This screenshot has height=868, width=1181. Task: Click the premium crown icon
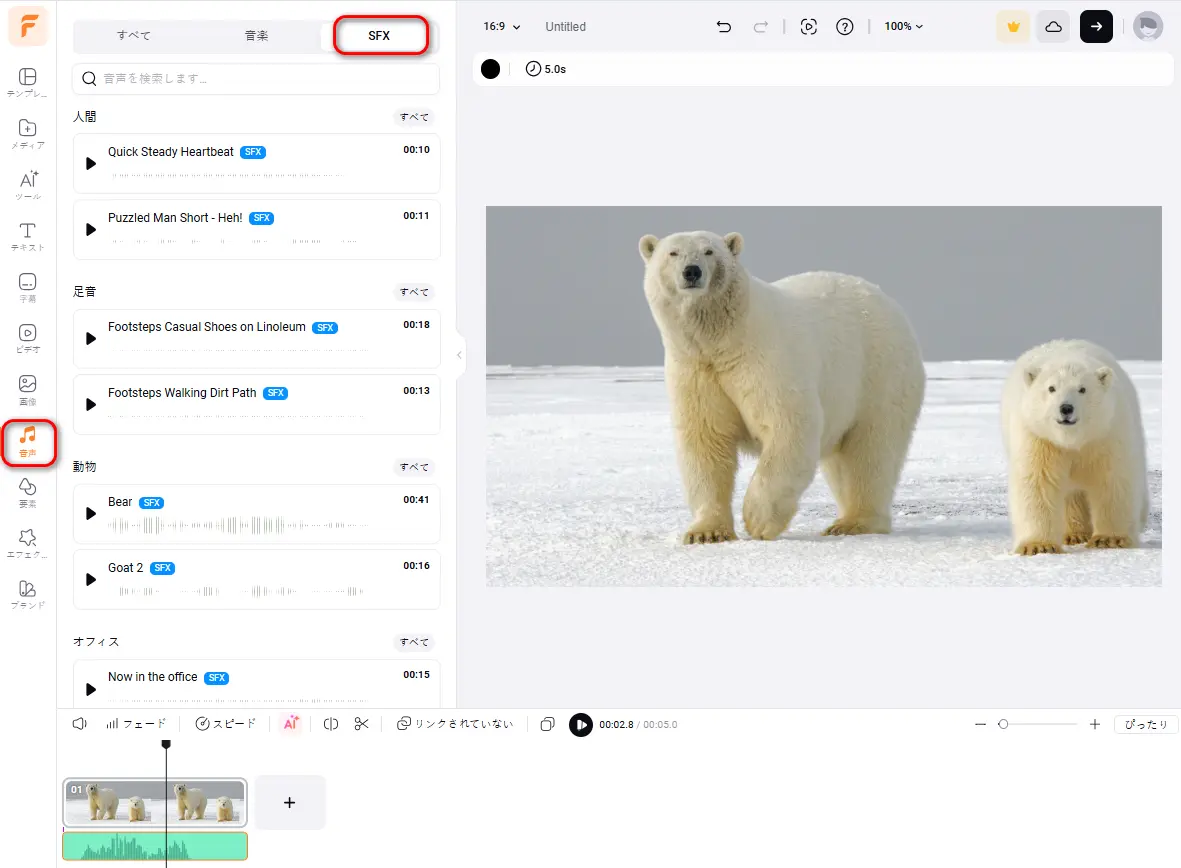(x=1013, y=27)
